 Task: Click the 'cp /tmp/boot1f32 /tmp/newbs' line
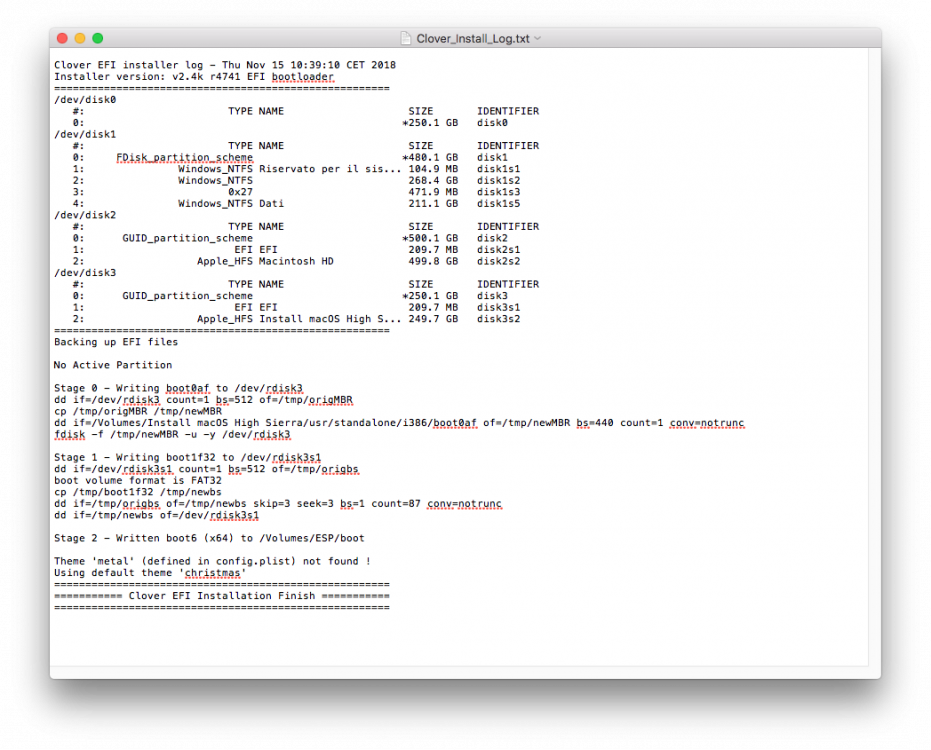138,492
